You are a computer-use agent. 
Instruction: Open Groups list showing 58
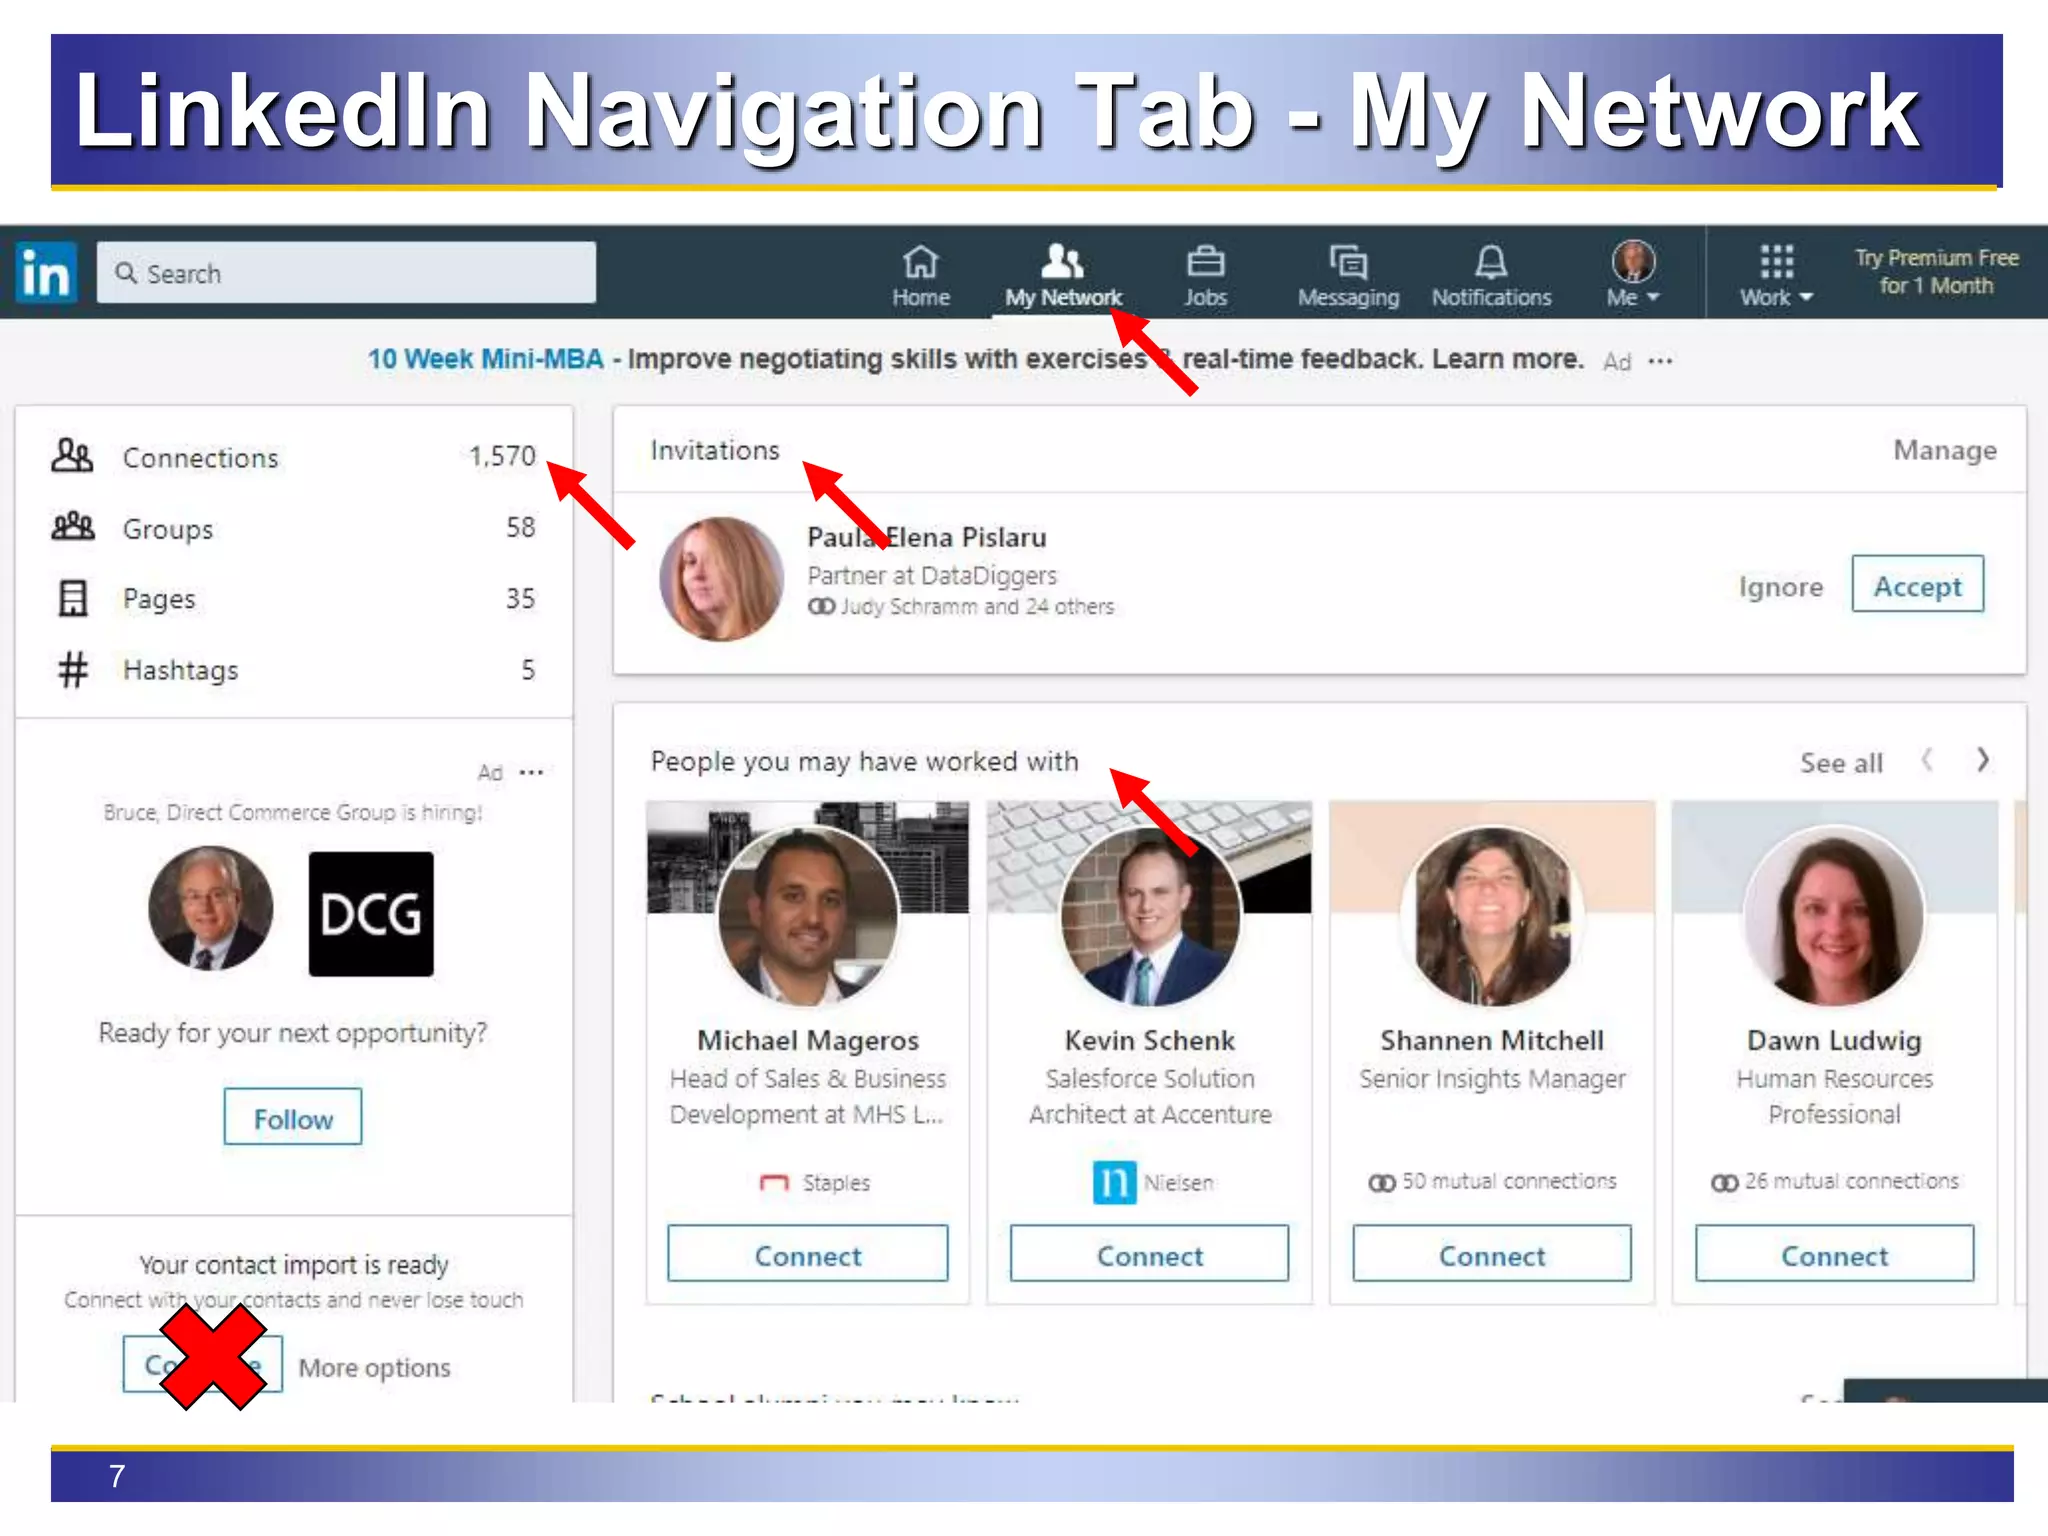tap(294, 528)
